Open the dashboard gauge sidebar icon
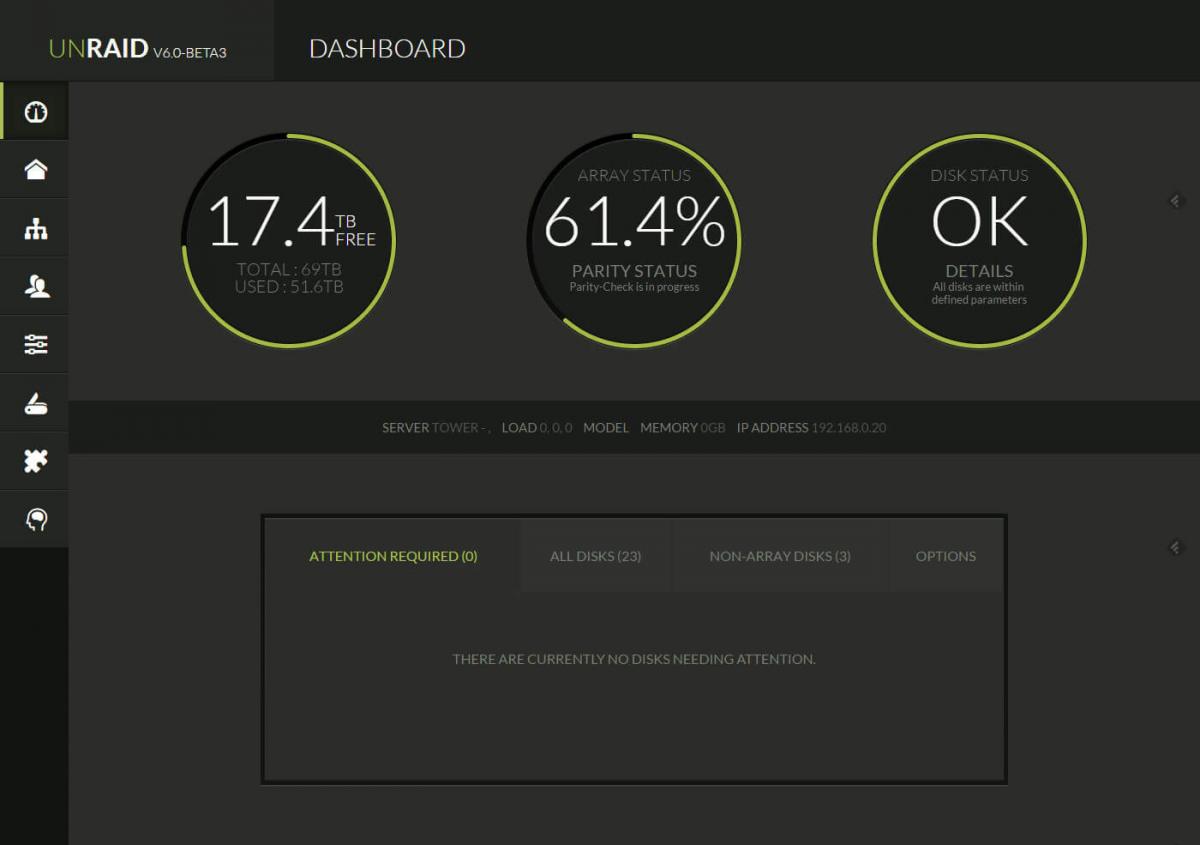The image size is (1200, 845). tap(36, 111)
